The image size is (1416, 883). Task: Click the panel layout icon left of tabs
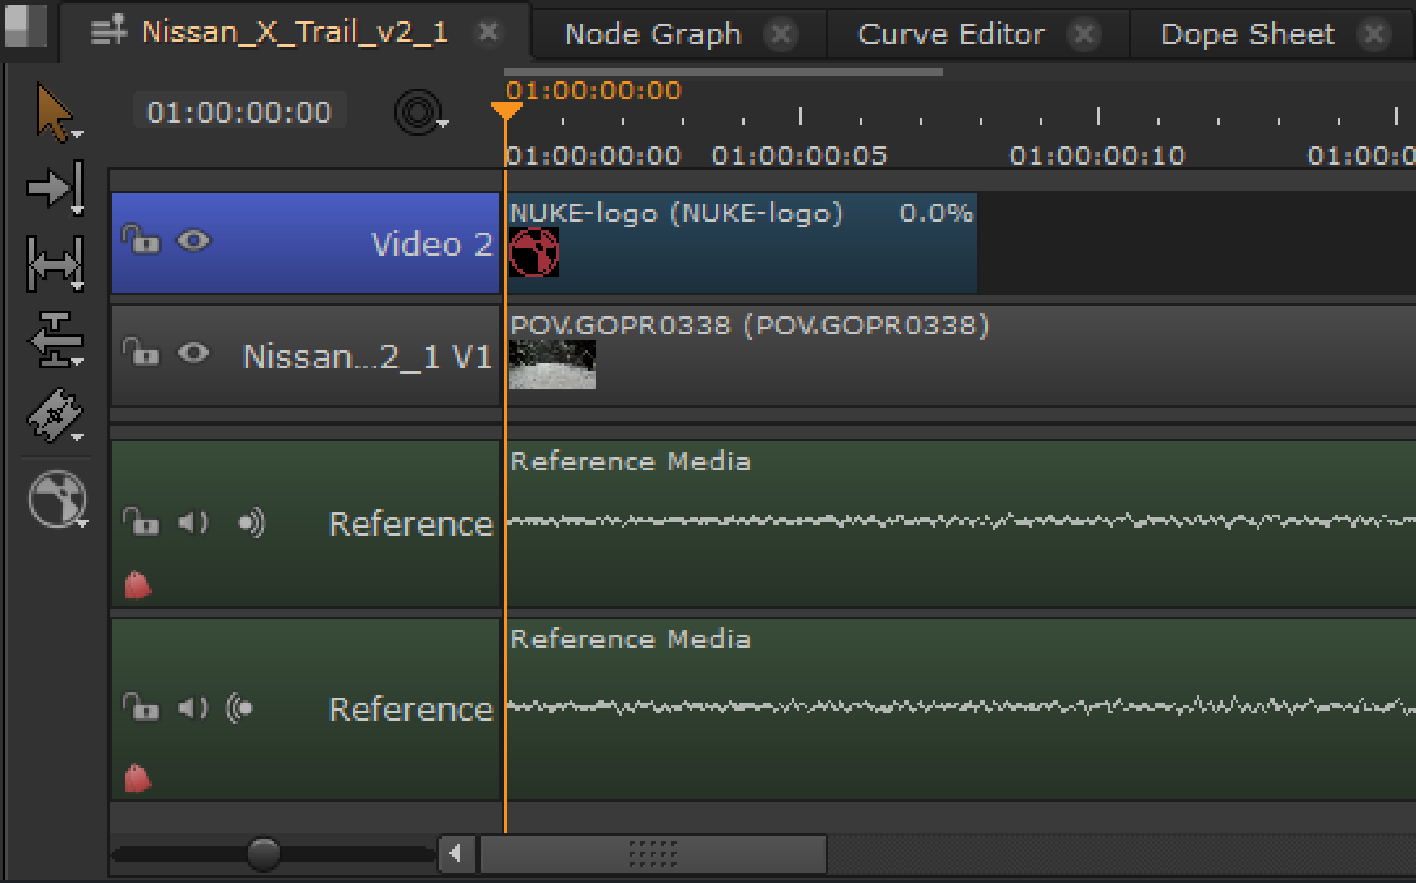pos(24,28)
